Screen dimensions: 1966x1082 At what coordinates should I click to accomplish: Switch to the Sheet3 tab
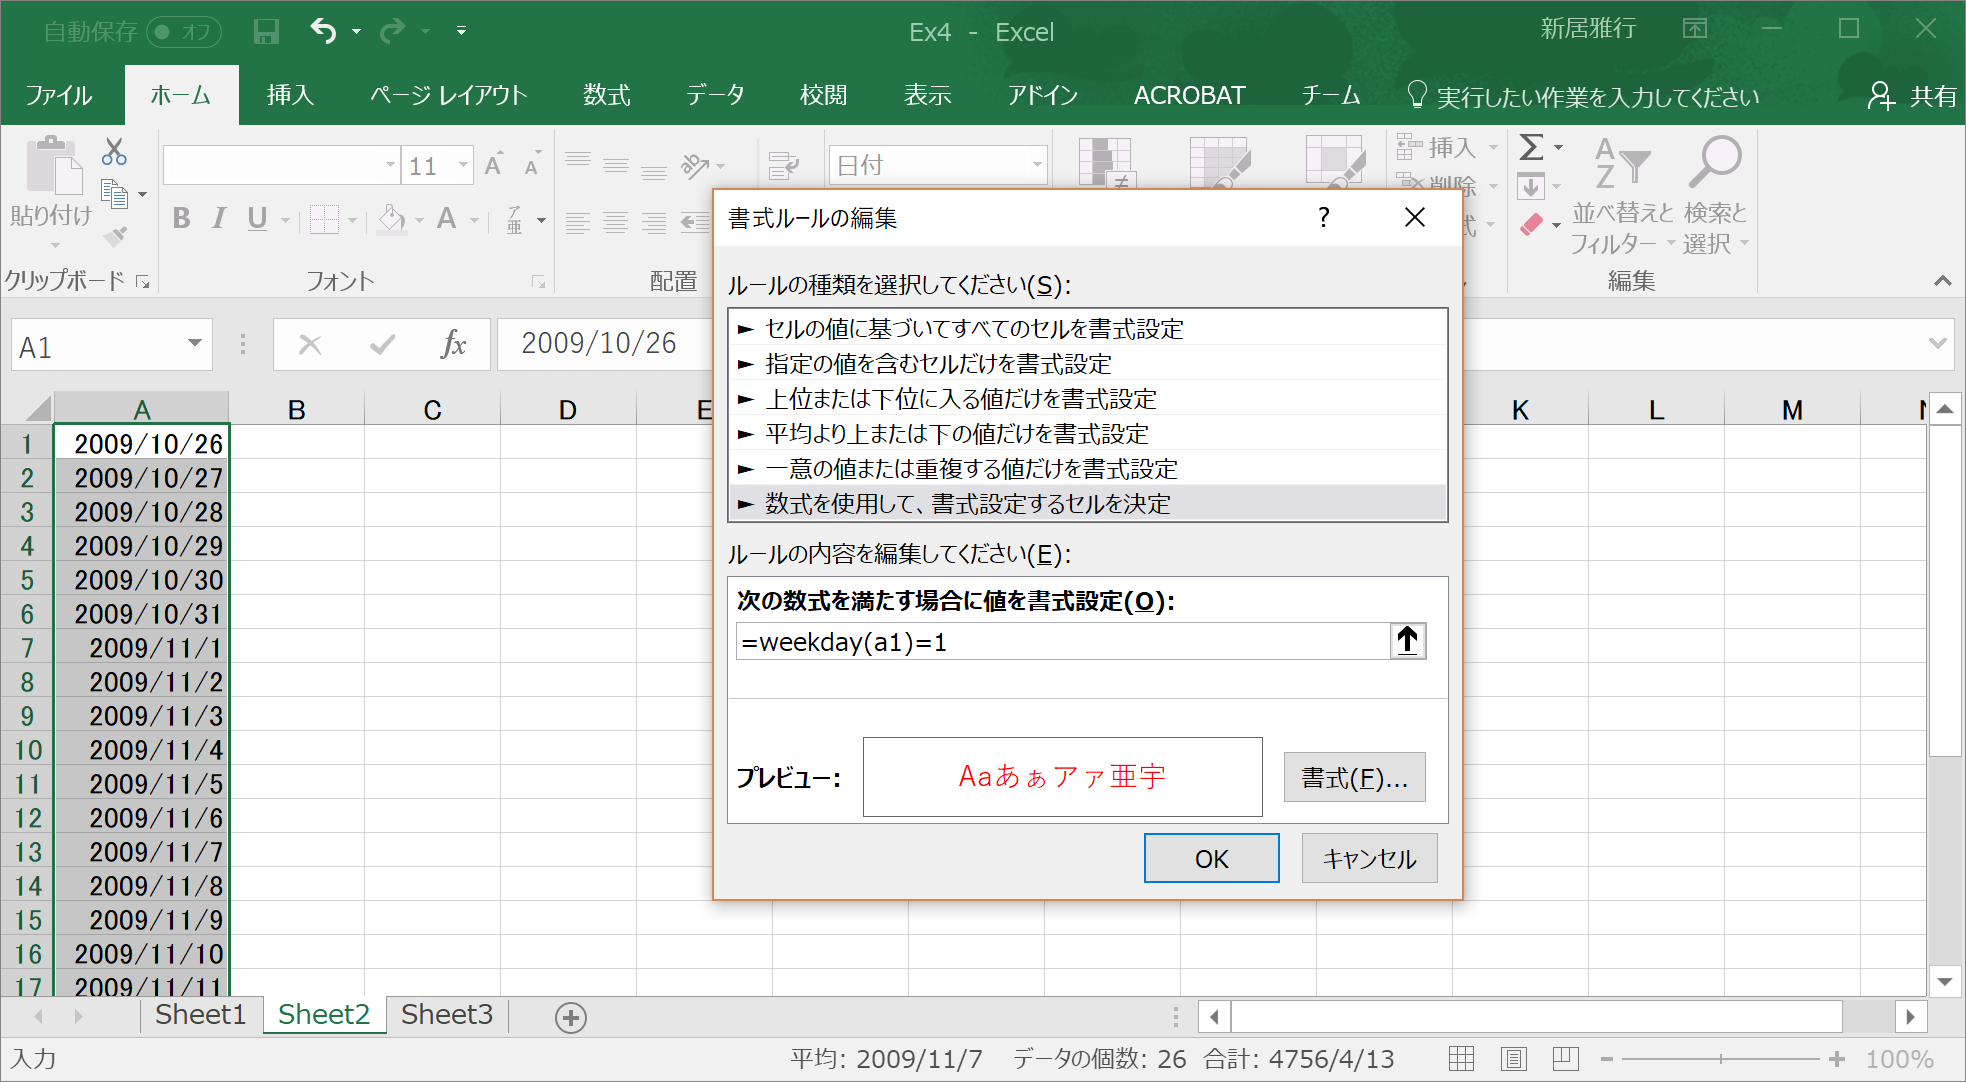(x=447, y=1015)
